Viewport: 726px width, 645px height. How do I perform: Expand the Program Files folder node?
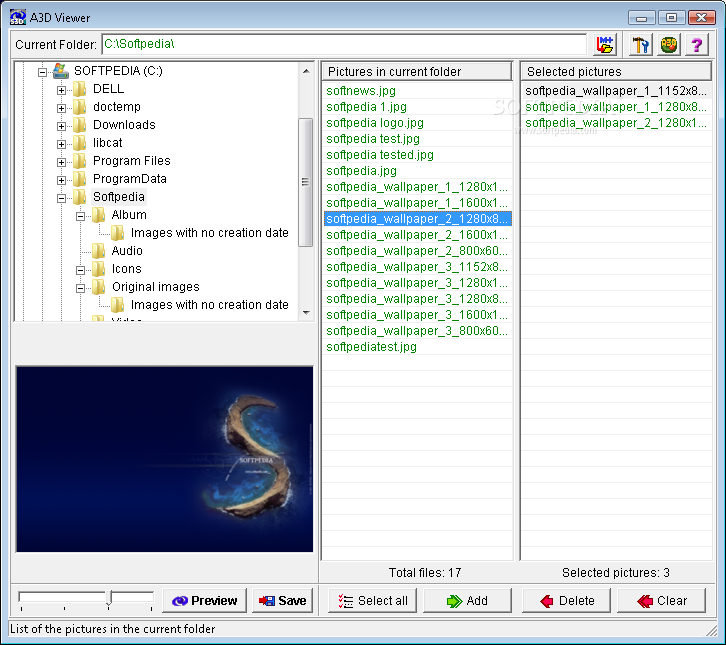61,162
